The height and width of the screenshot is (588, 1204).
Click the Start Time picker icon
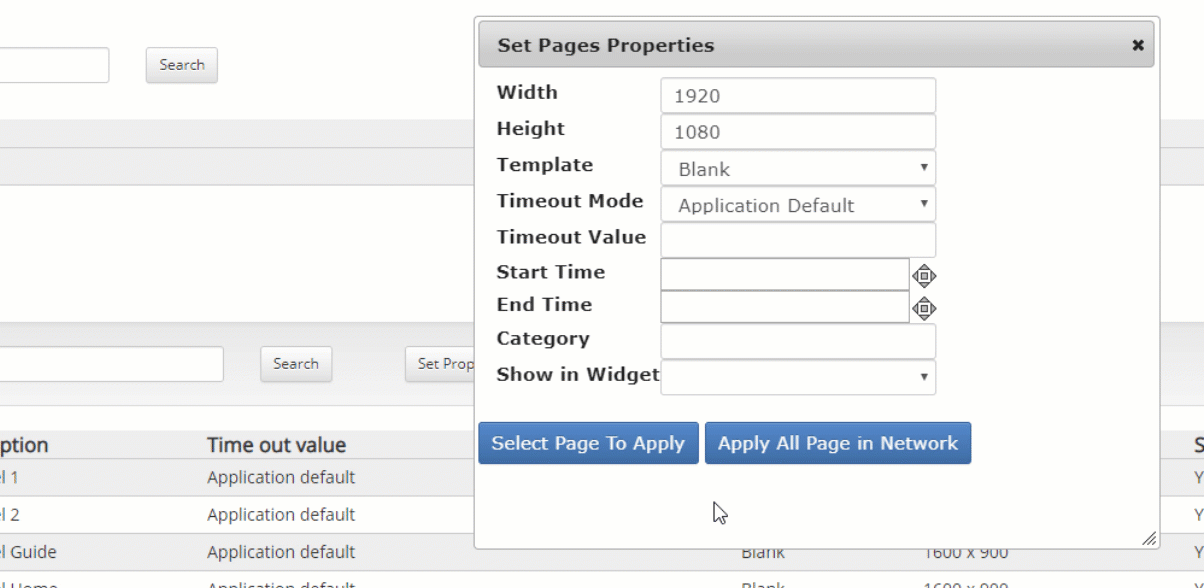924,276
